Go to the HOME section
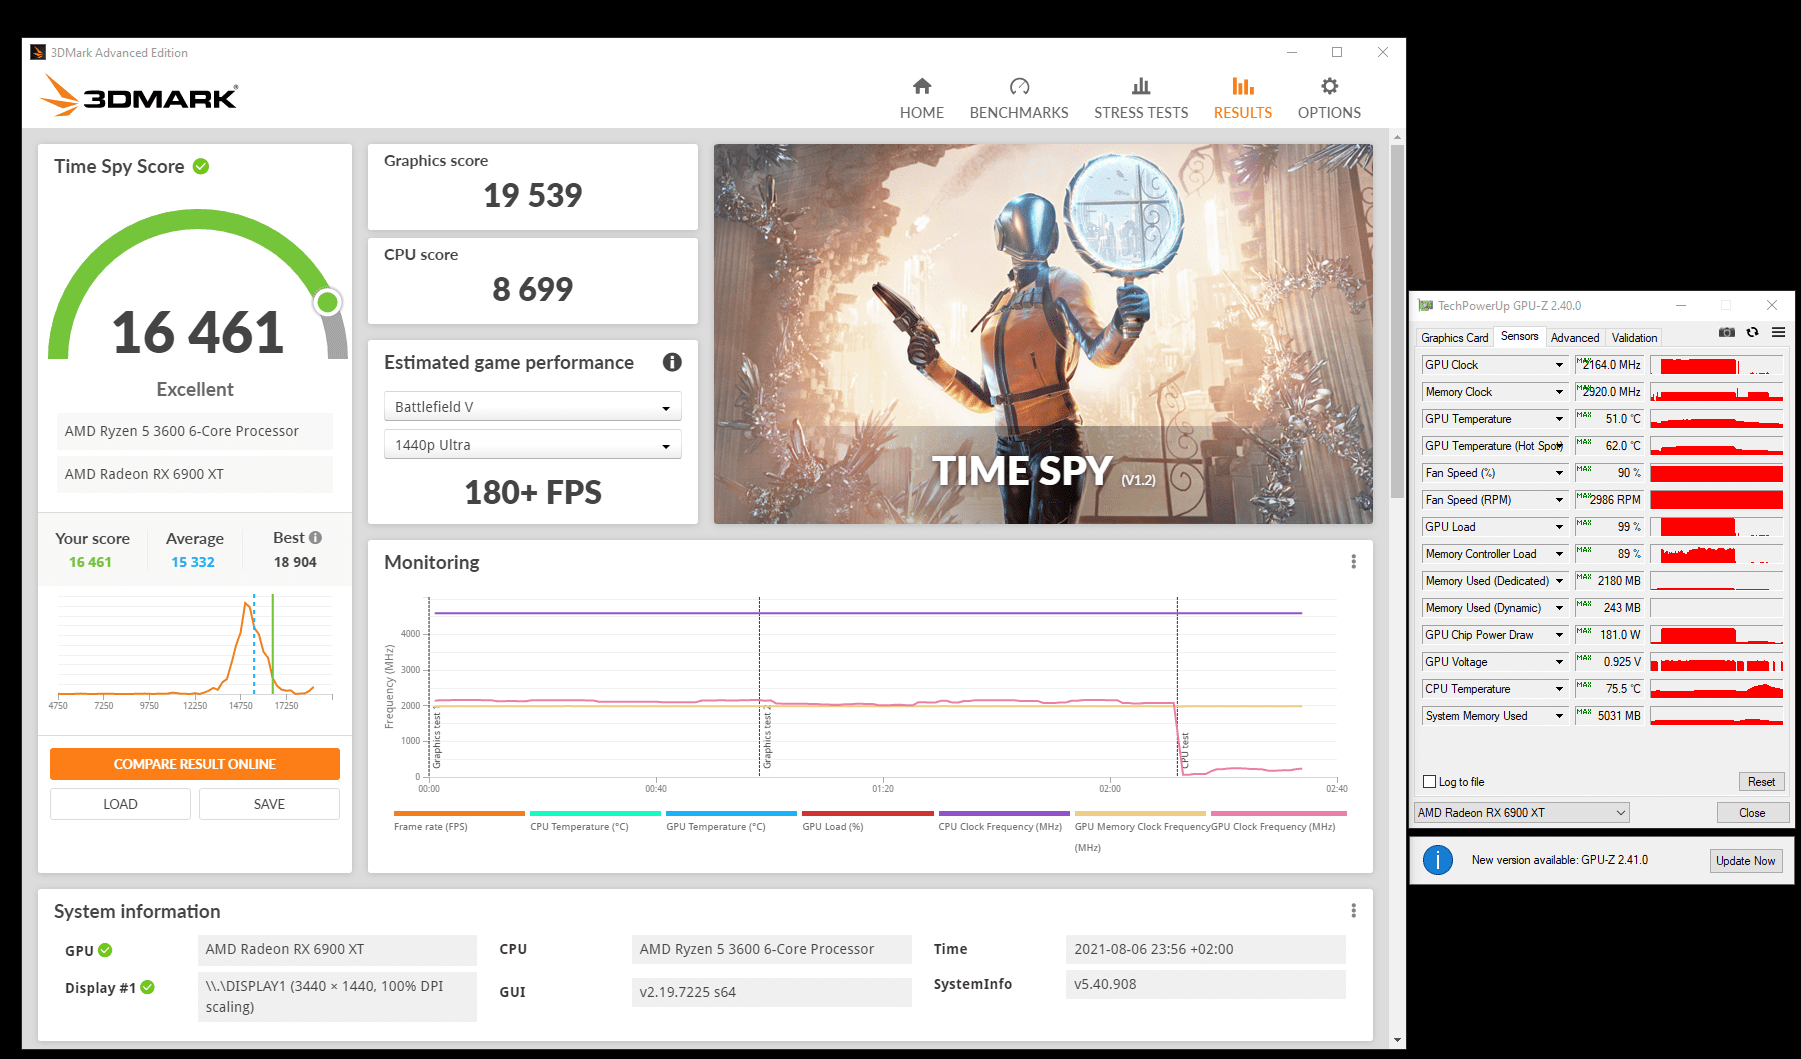This screenshot has width=1801, height=1059. pyautogui.click(x=922, y=98)
